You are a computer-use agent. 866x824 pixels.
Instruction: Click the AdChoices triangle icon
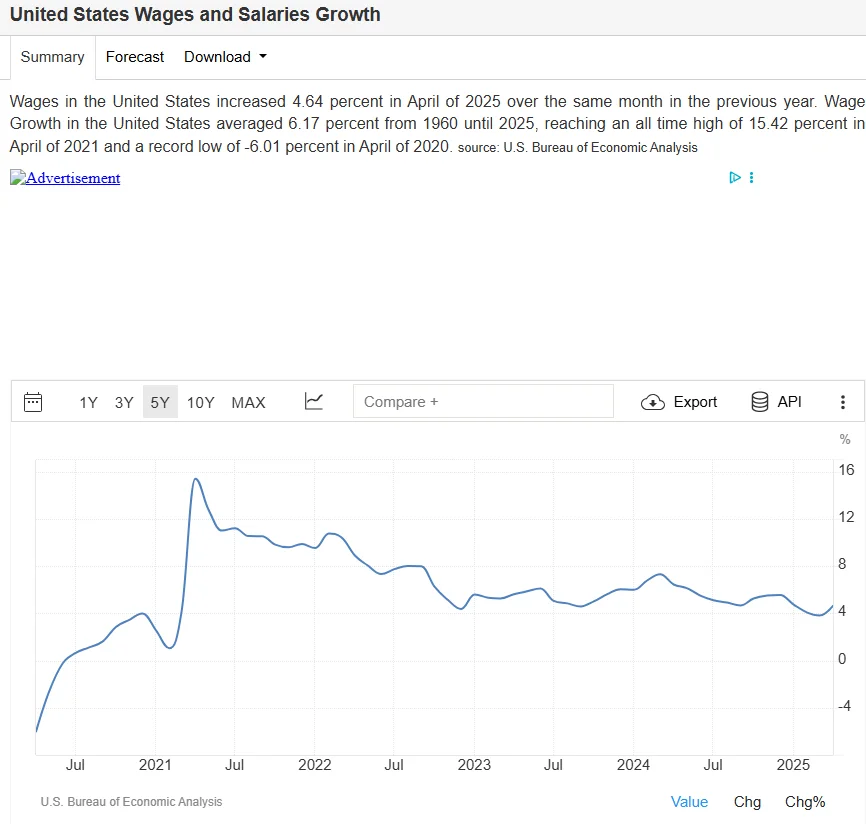coord(735,177)
